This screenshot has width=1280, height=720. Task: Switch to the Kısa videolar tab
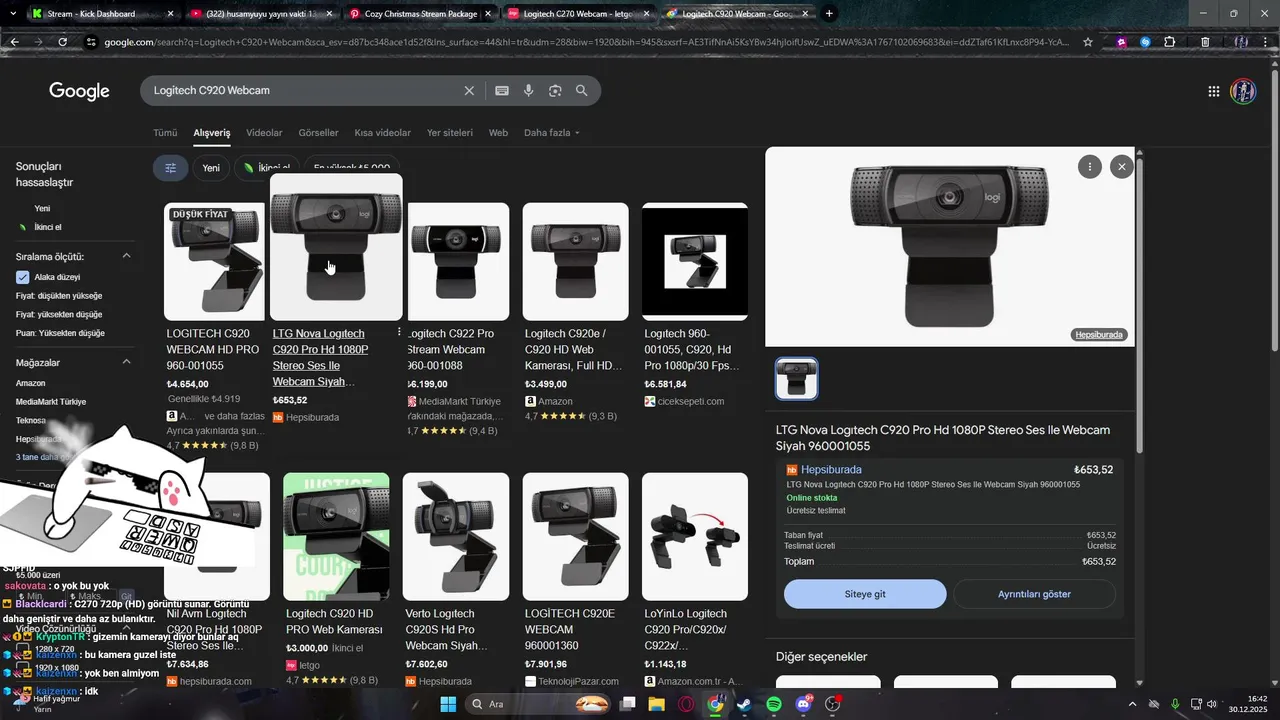(382, 133)
